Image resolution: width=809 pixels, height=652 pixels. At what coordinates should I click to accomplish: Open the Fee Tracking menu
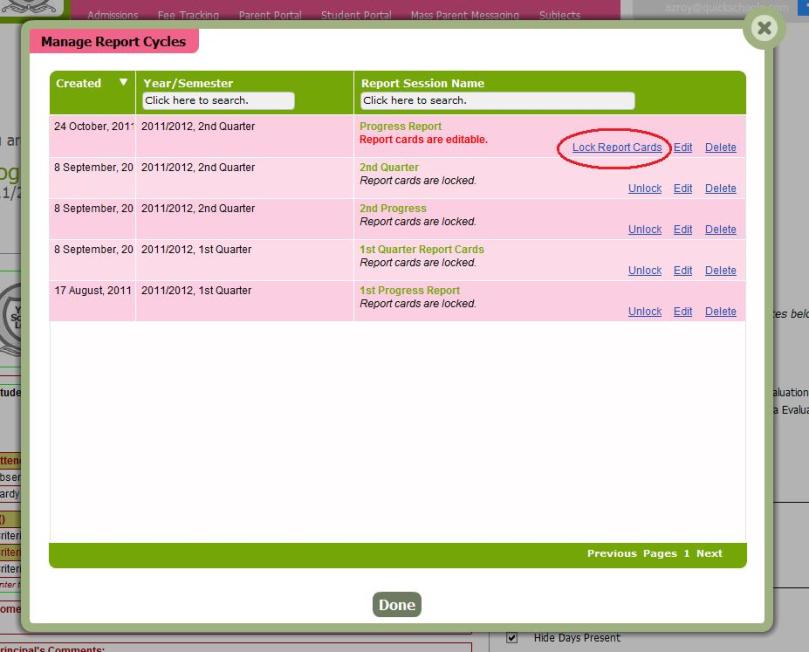pyautogui.click(x=188, y=15)
